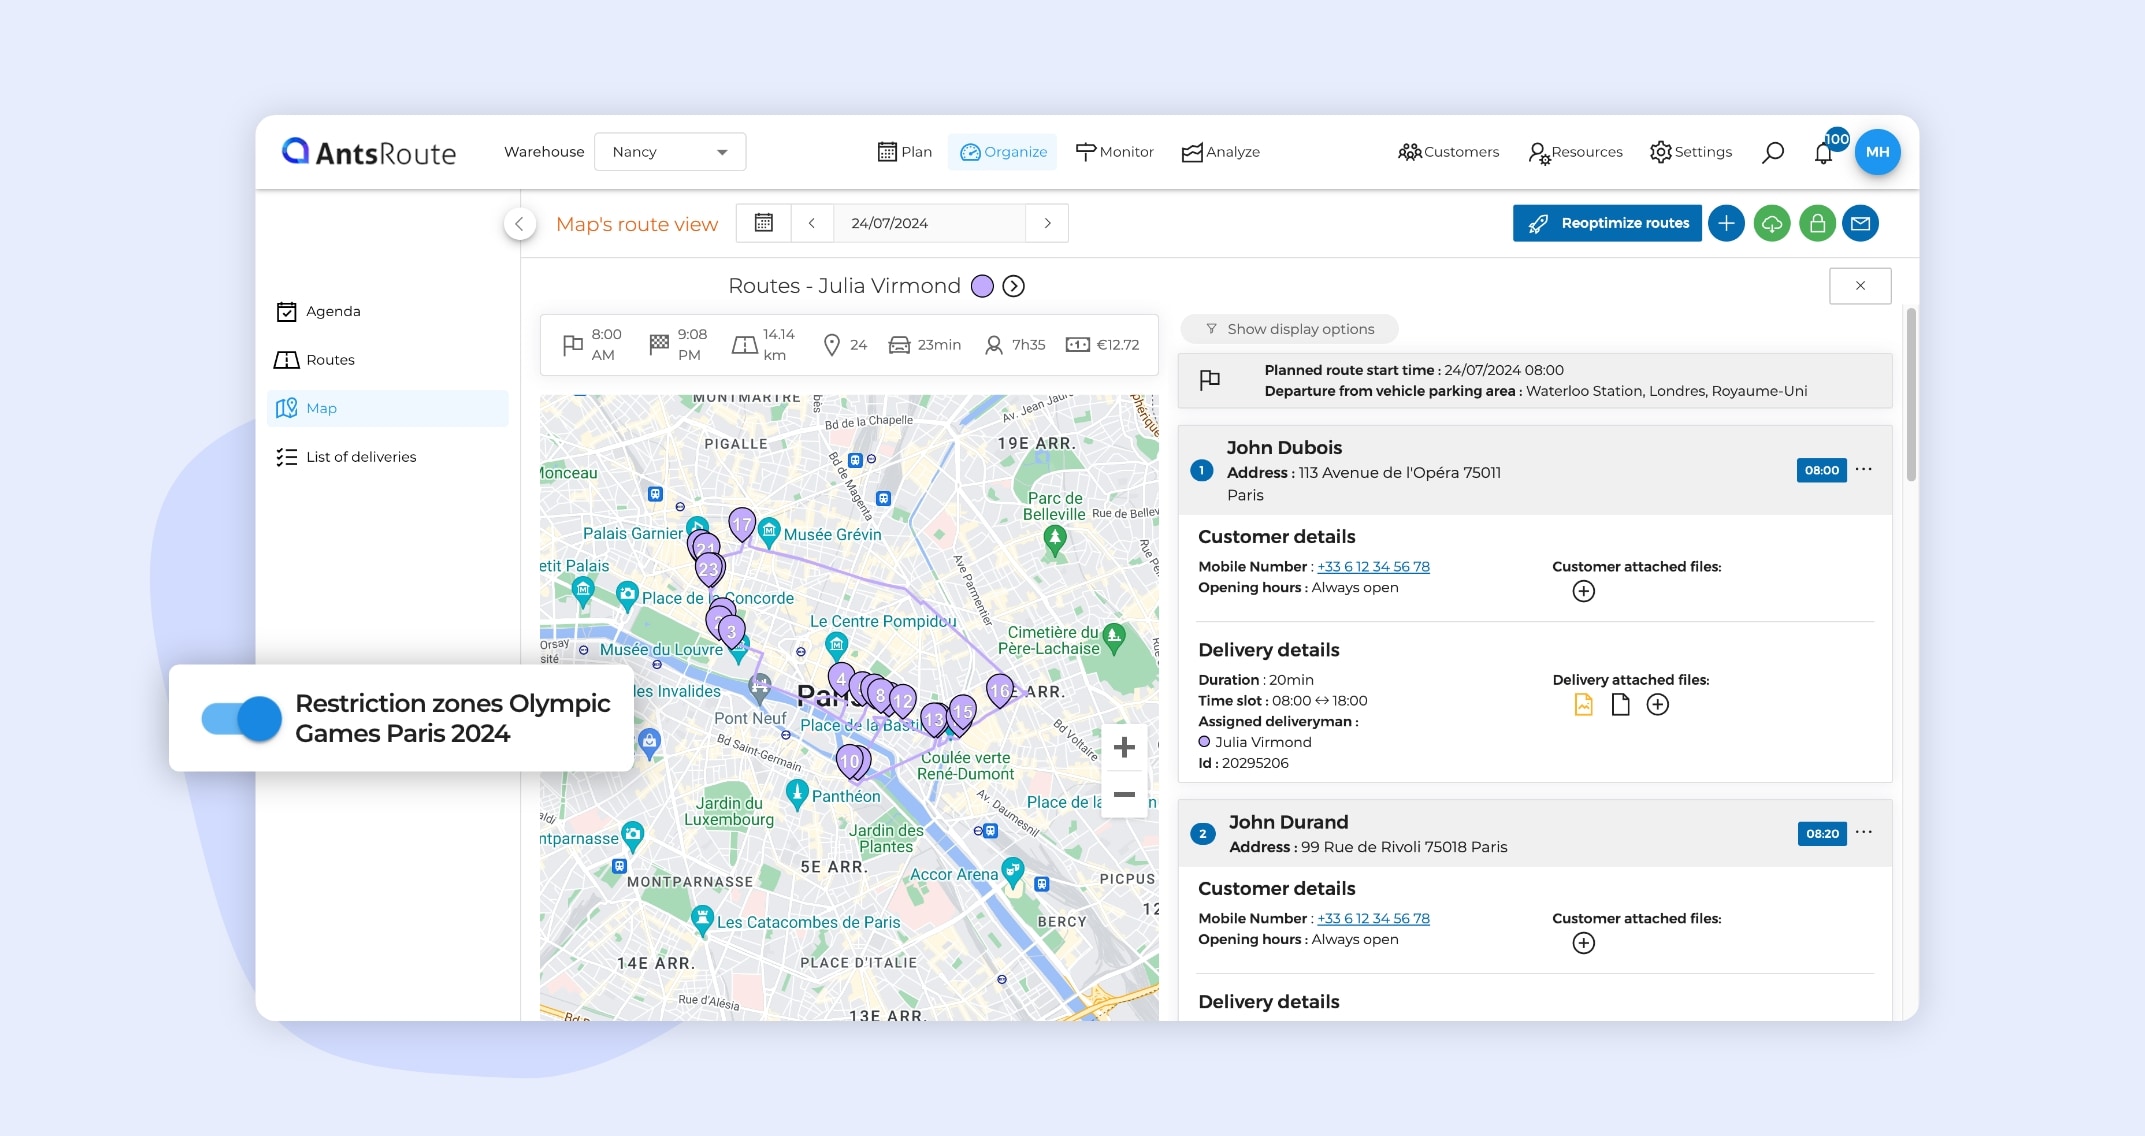2145x1136 pixels.
Task: Click John Dubois's mobile number link
Action: coord(1373,566)
